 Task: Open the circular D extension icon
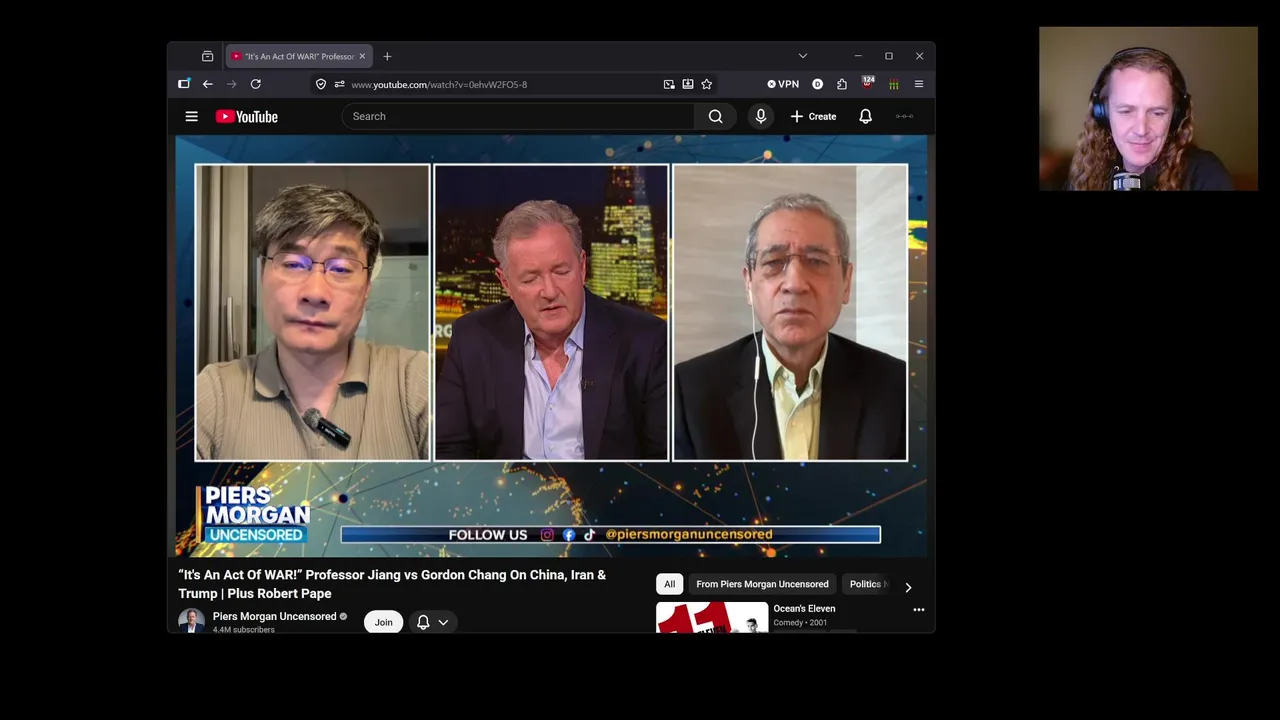tap(817, 84)
